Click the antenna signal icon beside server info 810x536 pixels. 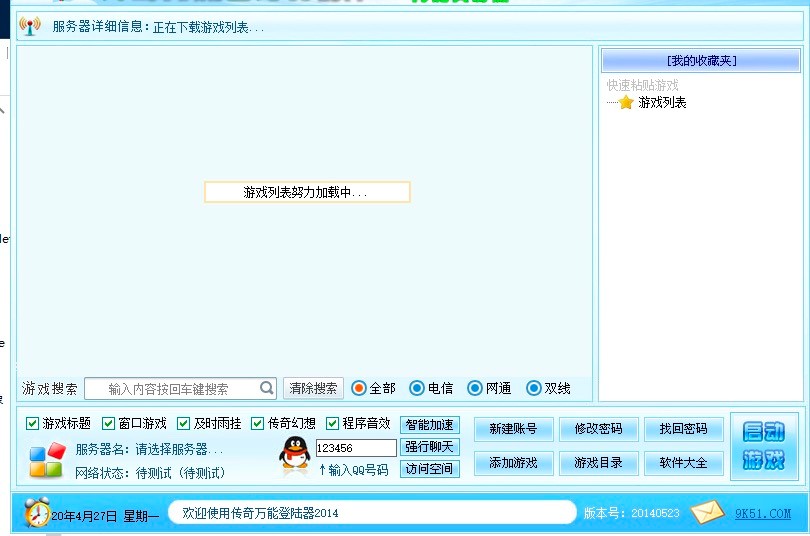[x=30, y=26]
